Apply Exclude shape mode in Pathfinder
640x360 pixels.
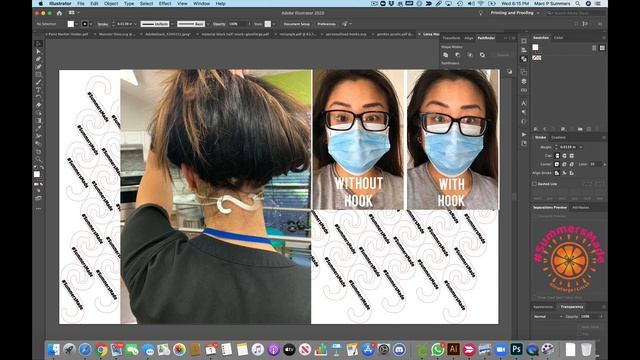(482, 55)
